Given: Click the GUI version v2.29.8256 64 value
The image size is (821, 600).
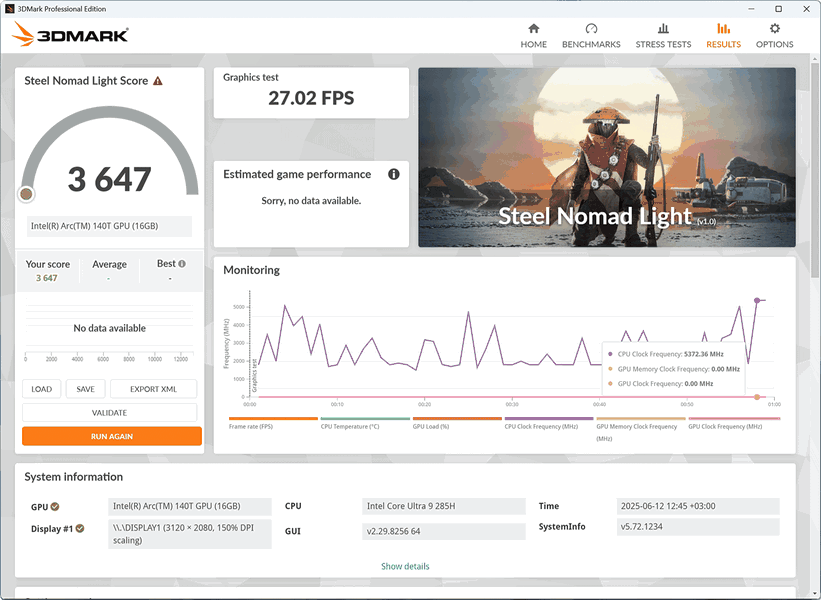Looking at the screenshot, I should [x=443, y=531].
